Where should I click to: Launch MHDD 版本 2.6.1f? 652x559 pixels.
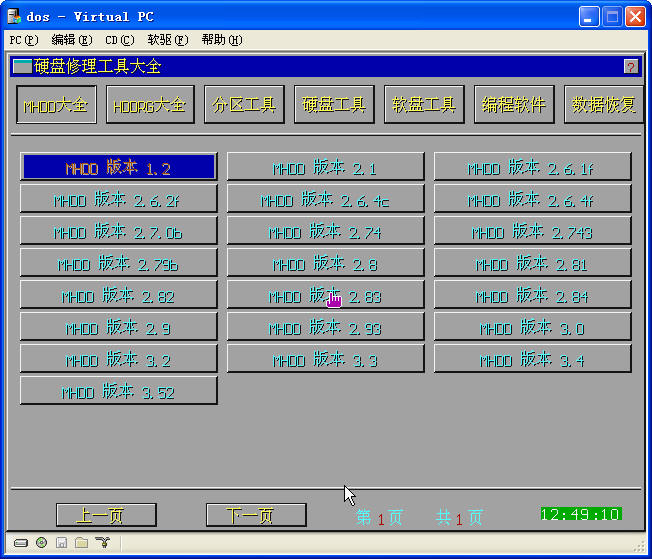point(532,167)
